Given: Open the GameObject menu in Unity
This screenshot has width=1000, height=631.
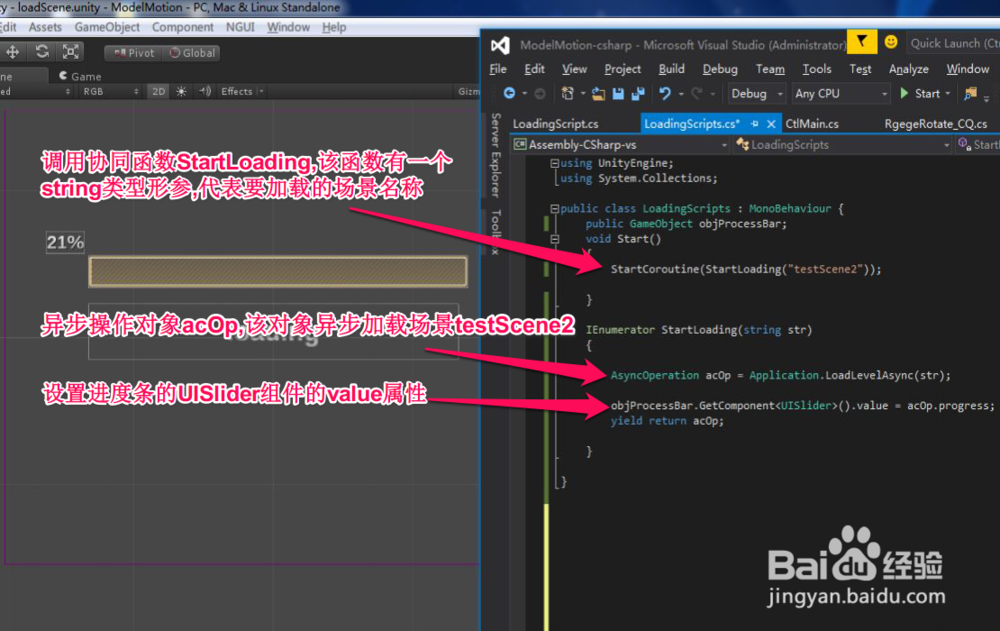Looking at the screenshot, I should coord(108,27).
